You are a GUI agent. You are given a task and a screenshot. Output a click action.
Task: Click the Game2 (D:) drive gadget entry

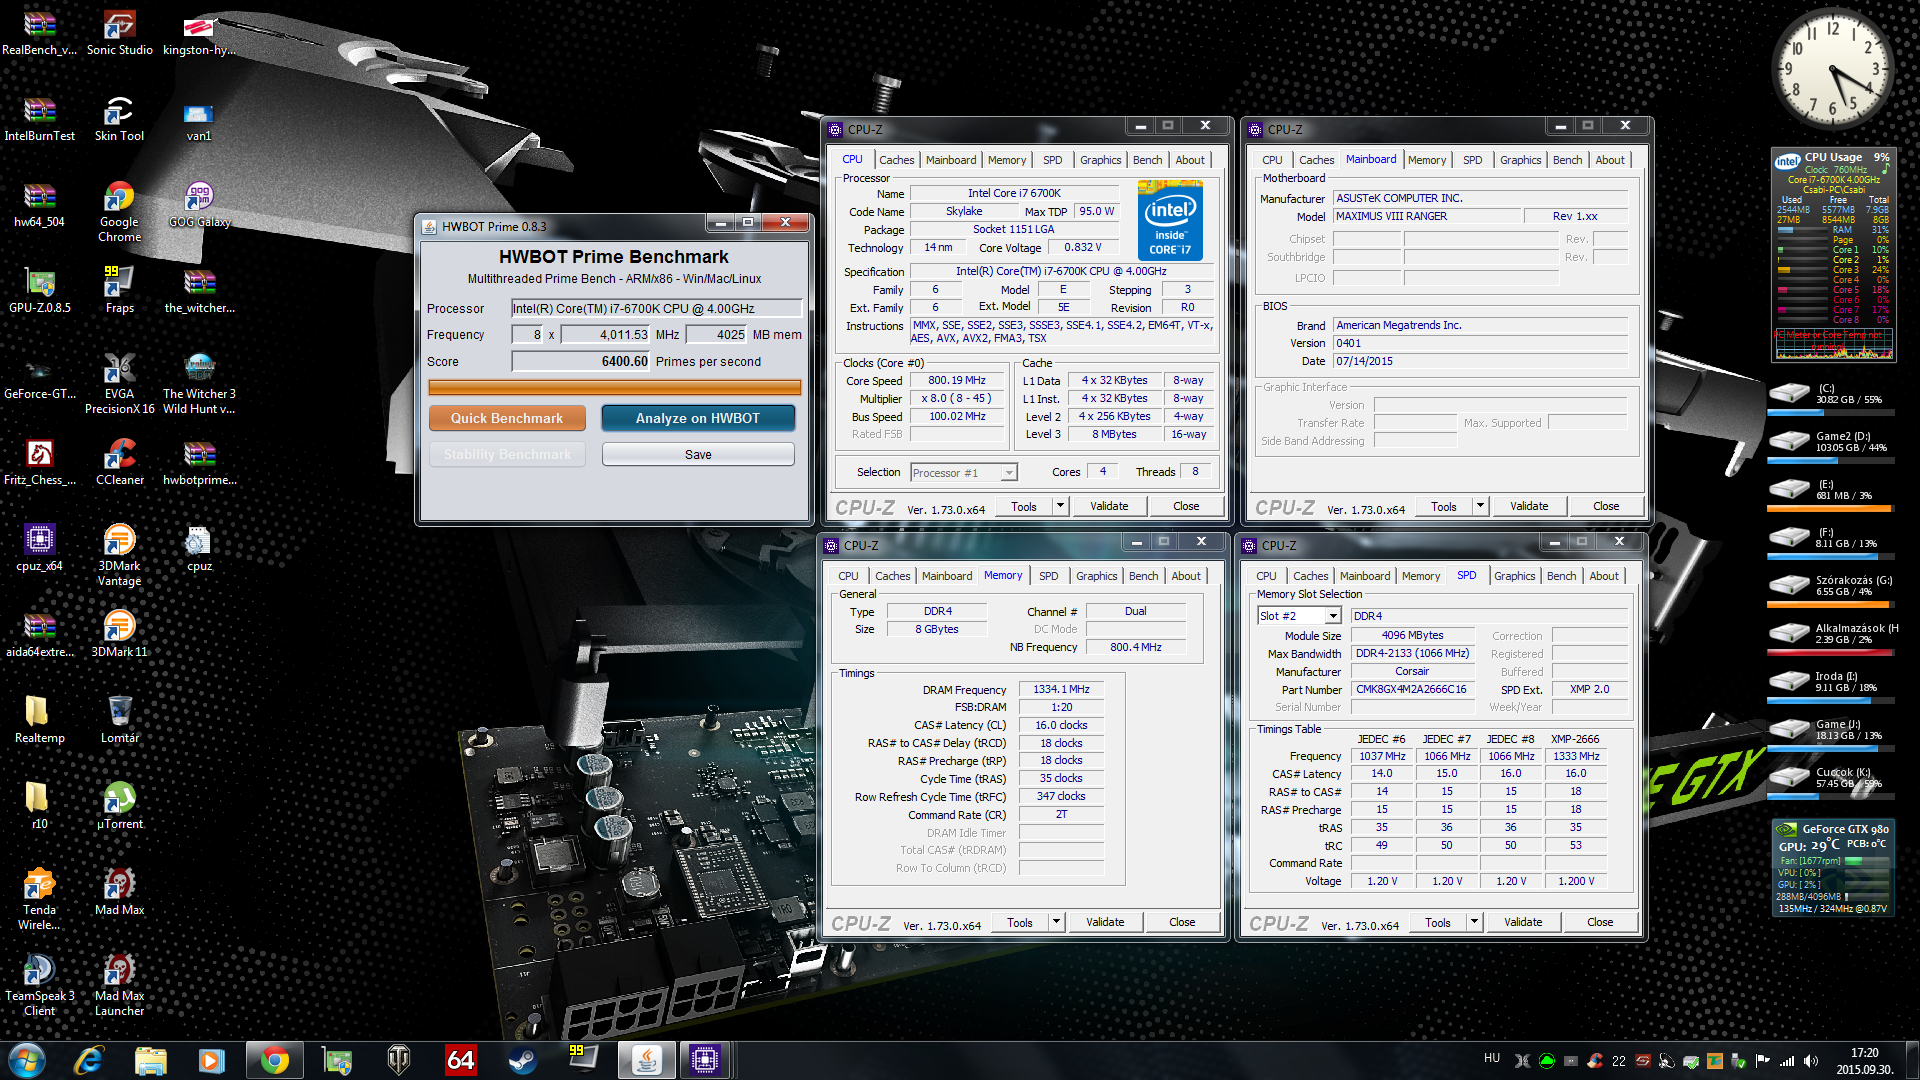(1831, 444)
